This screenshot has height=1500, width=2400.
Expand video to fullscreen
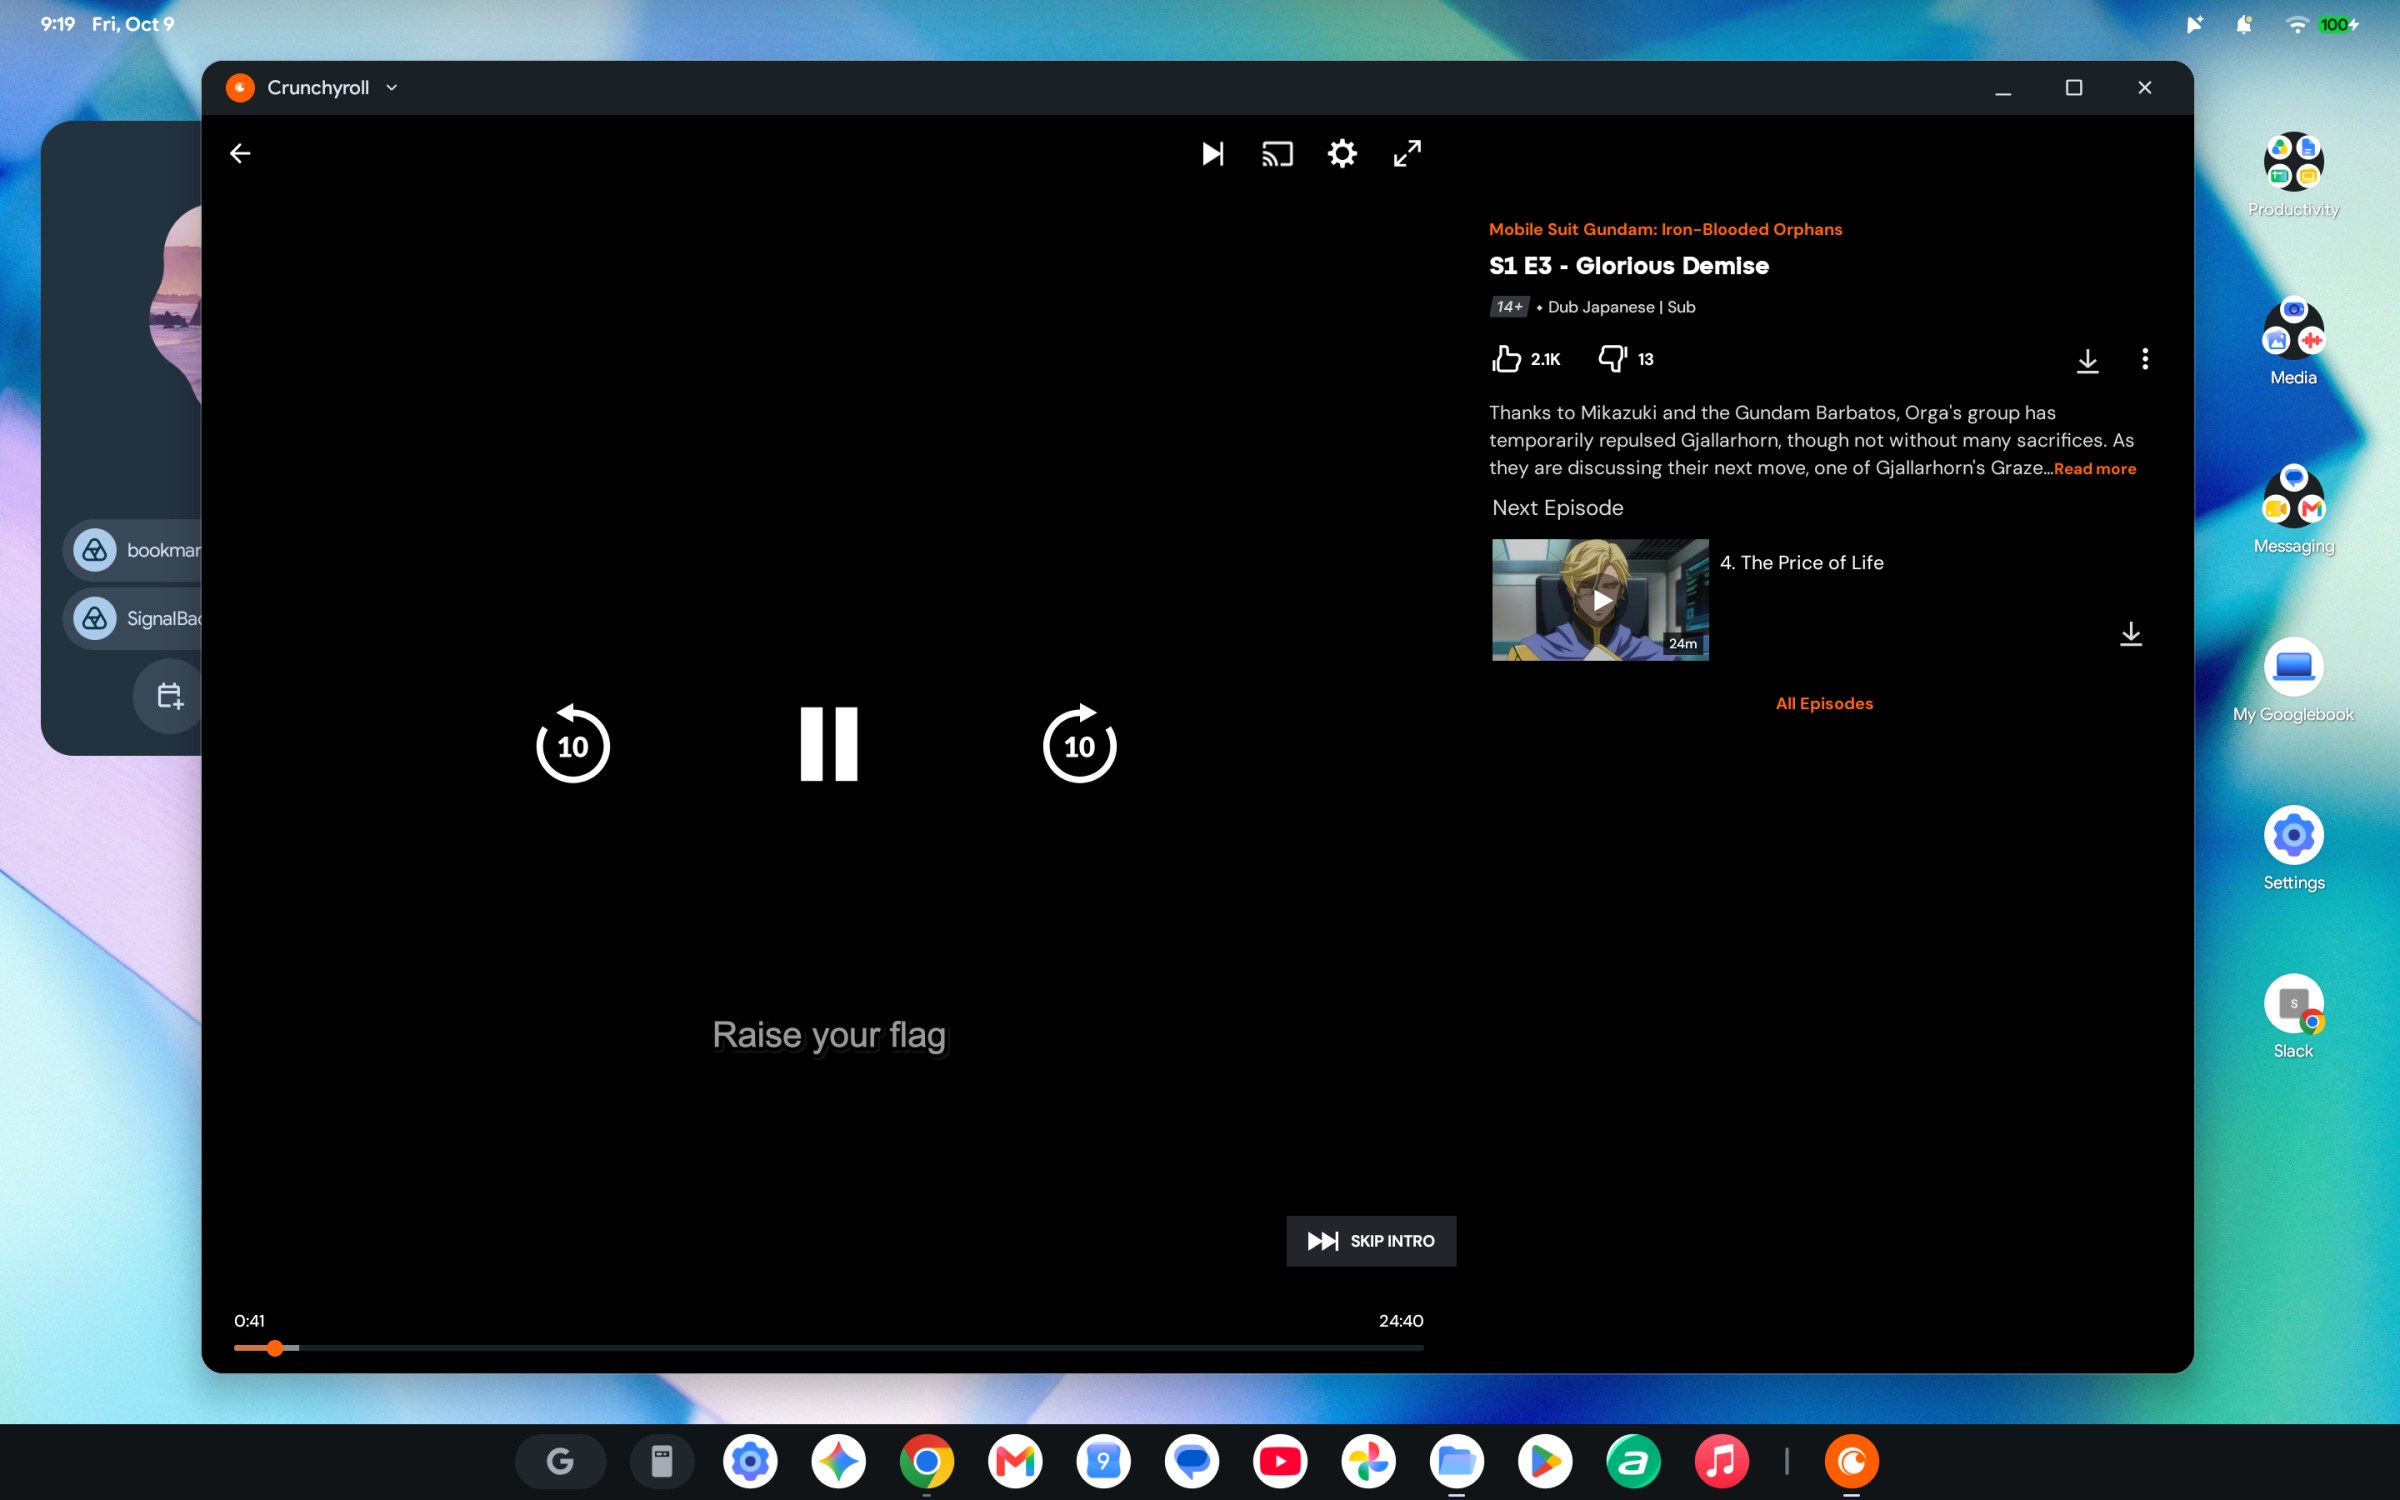click(x=1407, y=153)
